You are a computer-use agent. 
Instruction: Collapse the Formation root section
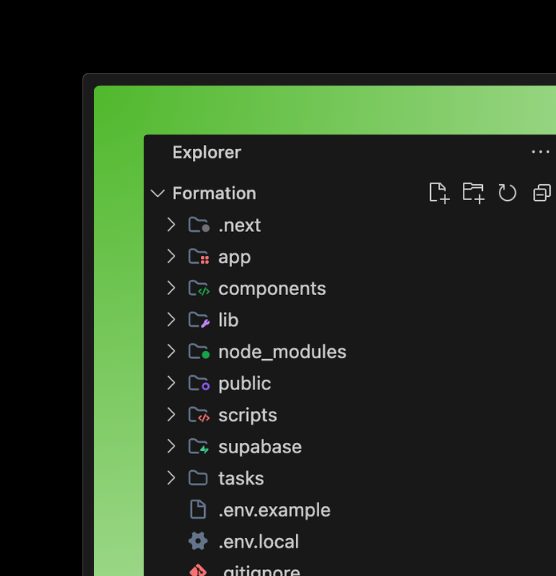158,193
